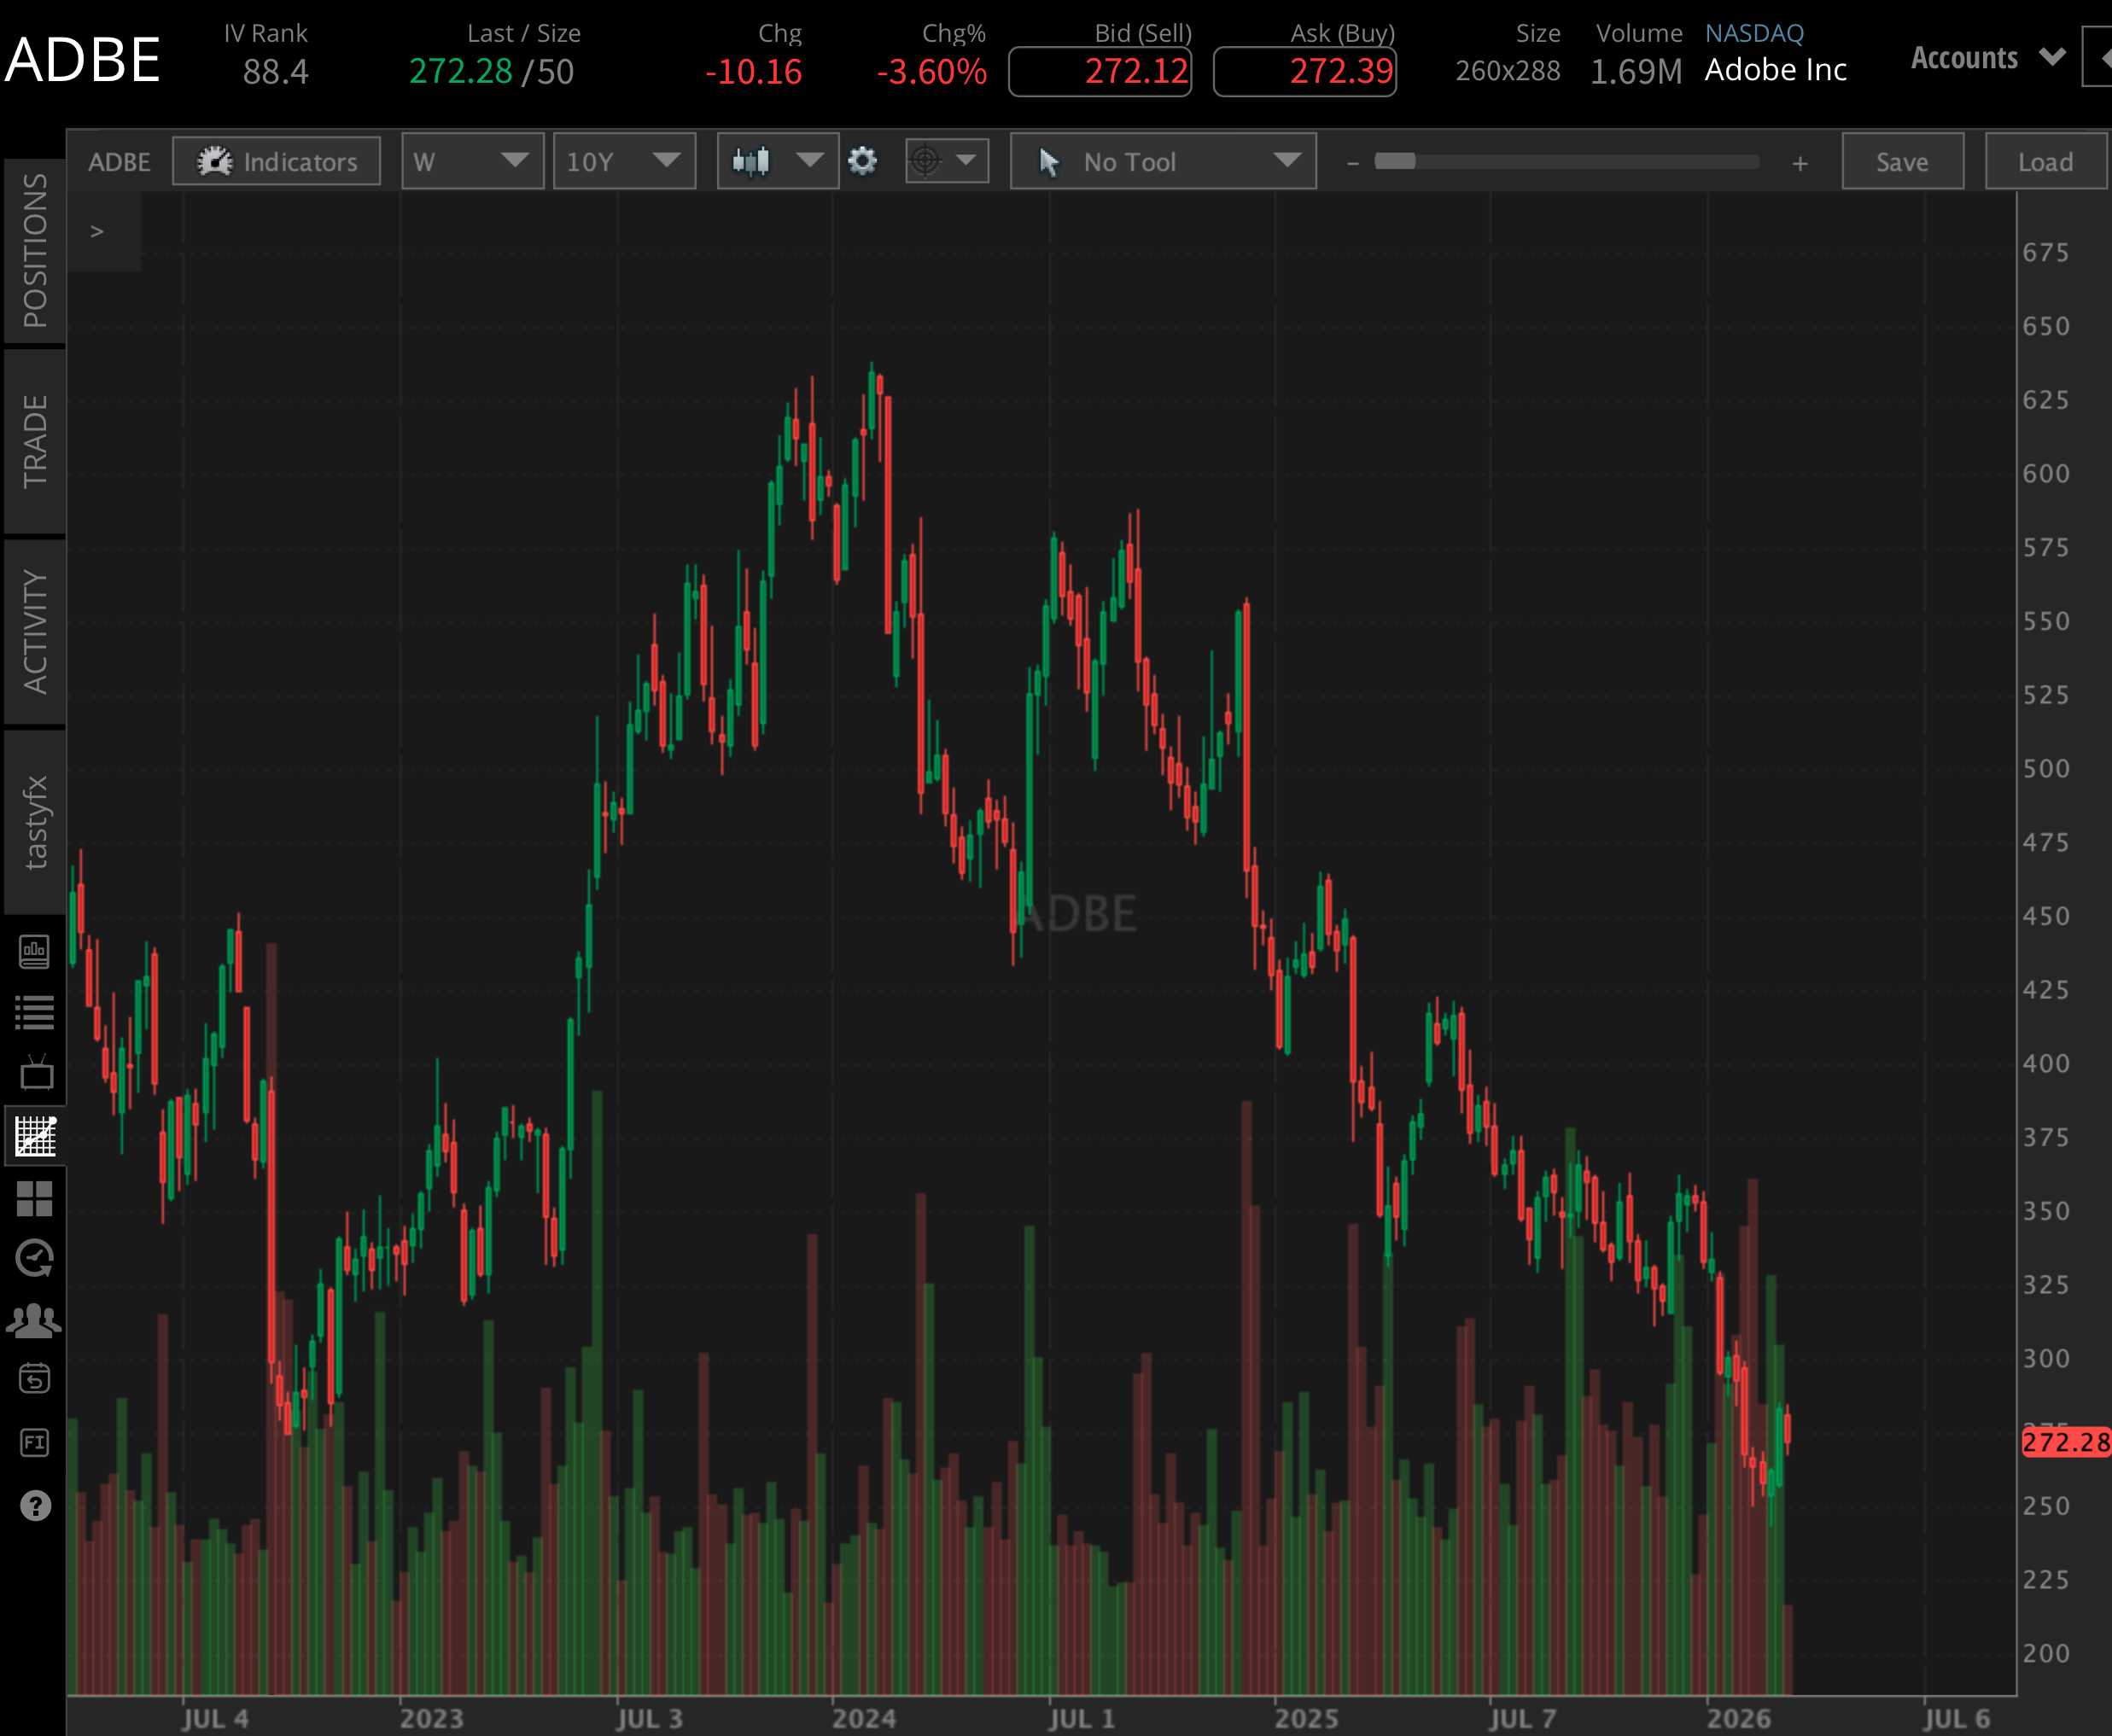This screenshot has height=1736, width=2112.
Task: Click the Bid price 272.12 field
Action: pos(1100,70)
